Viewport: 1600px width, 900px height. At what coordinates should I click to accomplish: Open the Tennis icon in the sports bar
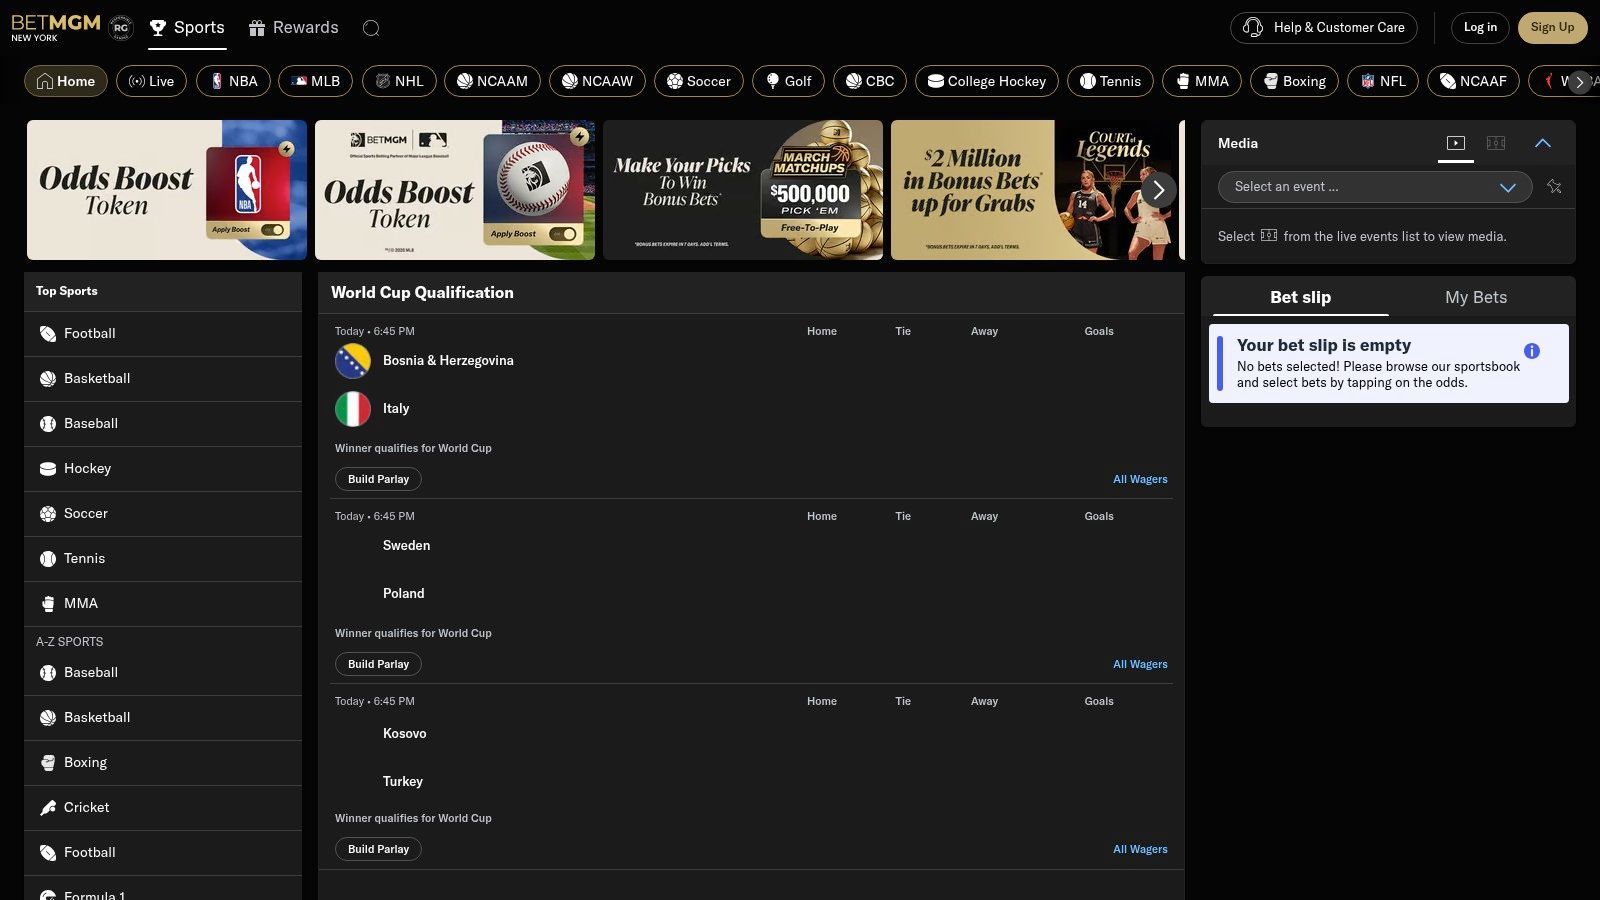[x=1089, y=81]
